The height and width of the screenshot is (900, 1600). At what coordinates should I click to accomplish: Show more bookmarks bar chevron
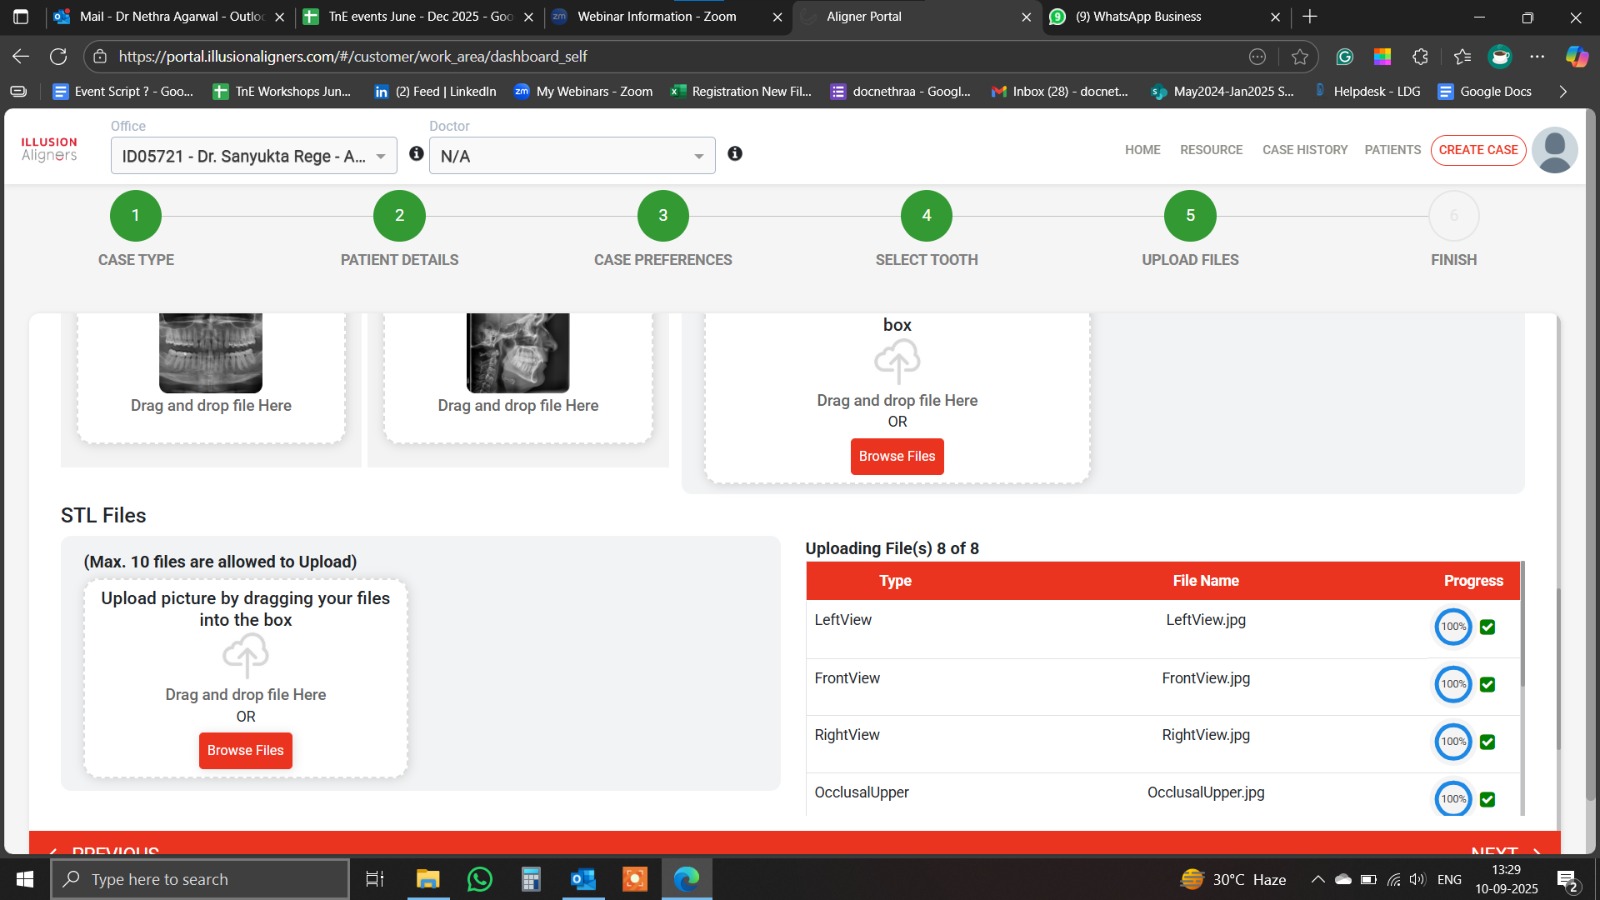pyautogui.click(x=1563, y=91)
